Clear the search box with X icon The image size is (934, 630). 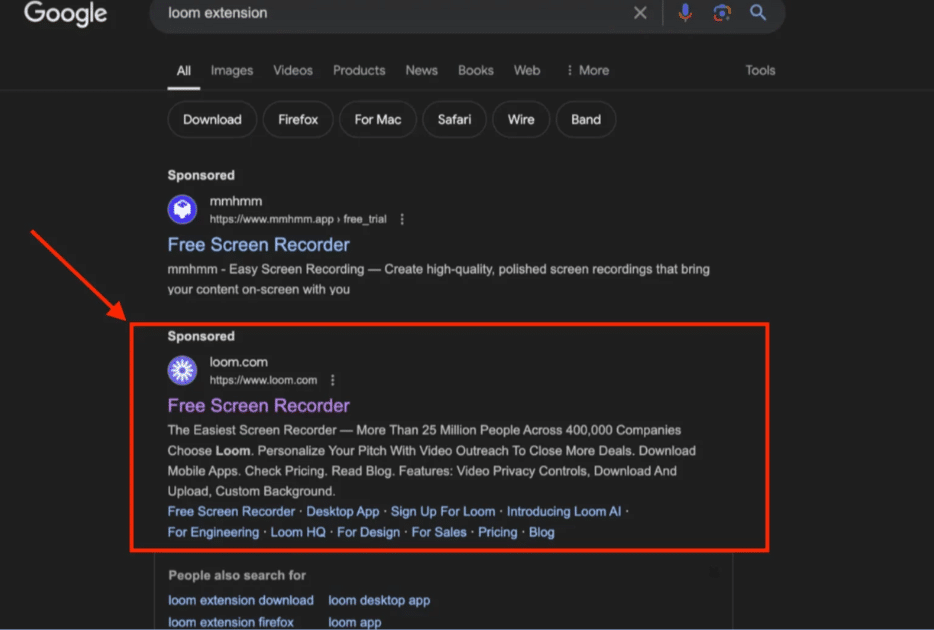(x=640, y=13)
